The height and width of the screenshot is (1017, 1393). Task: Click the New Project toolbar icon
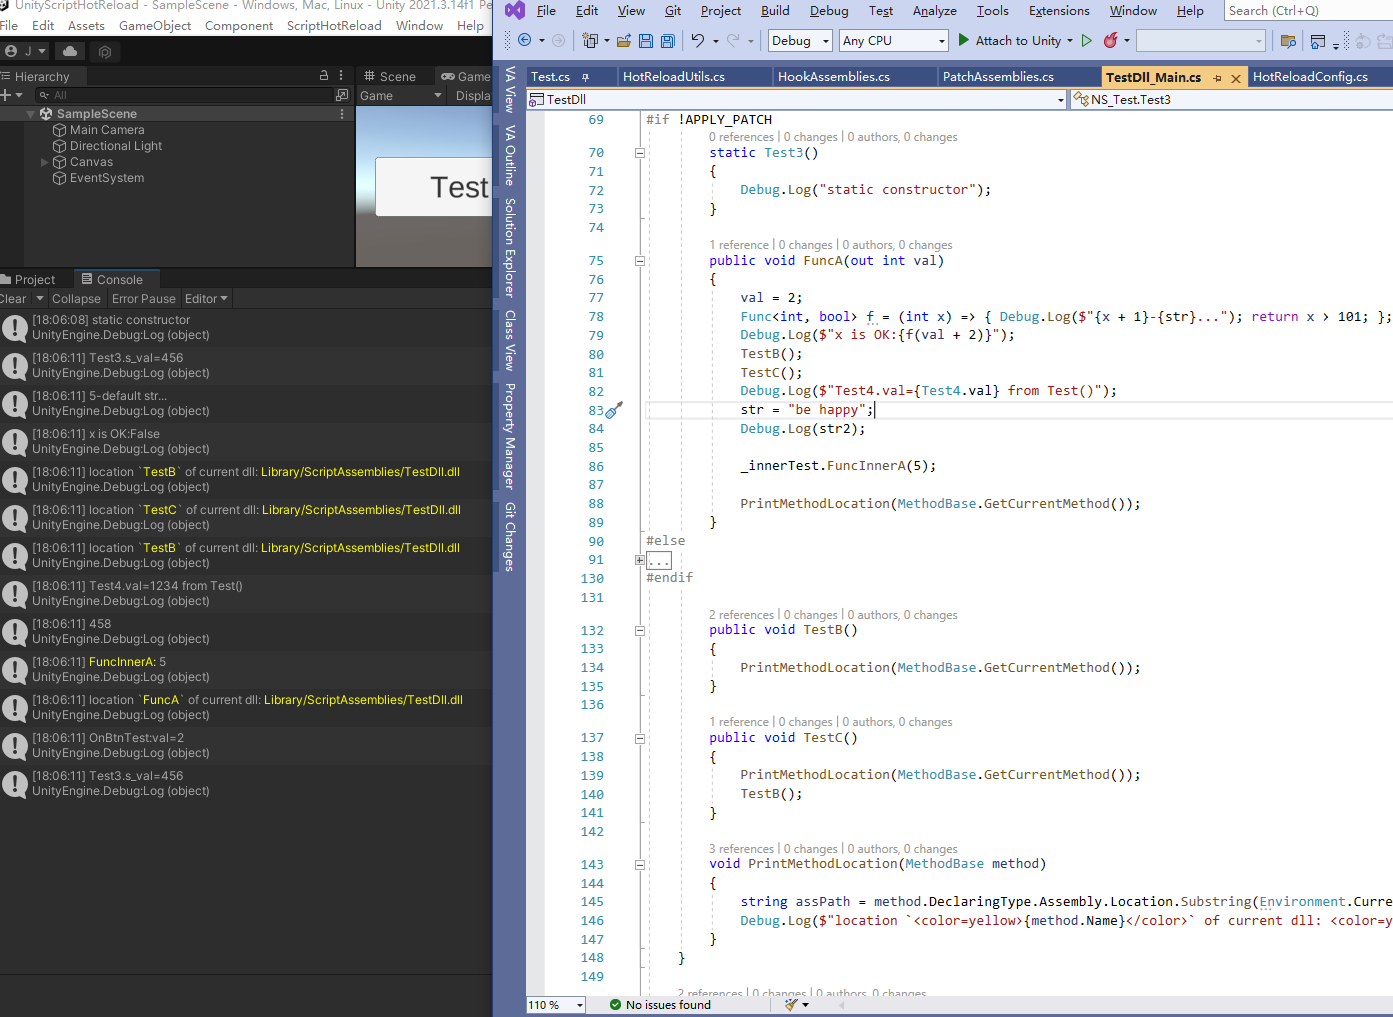pyautogui.click(x=590, y=41)
